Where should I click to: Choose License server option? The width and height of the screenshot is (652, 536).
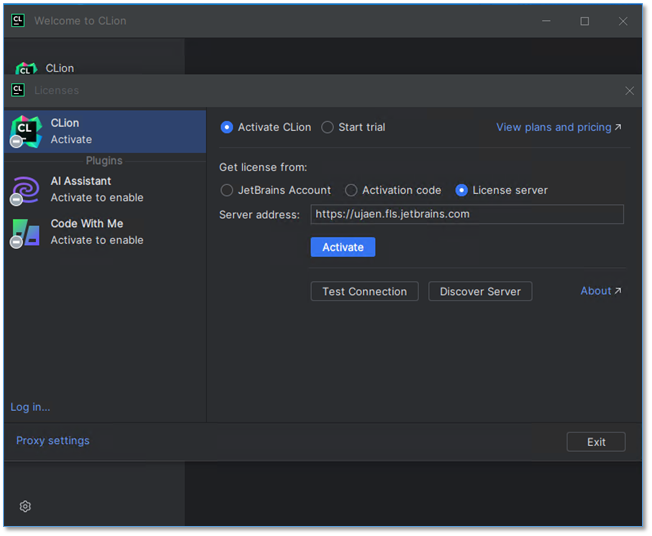coord(461,190)
